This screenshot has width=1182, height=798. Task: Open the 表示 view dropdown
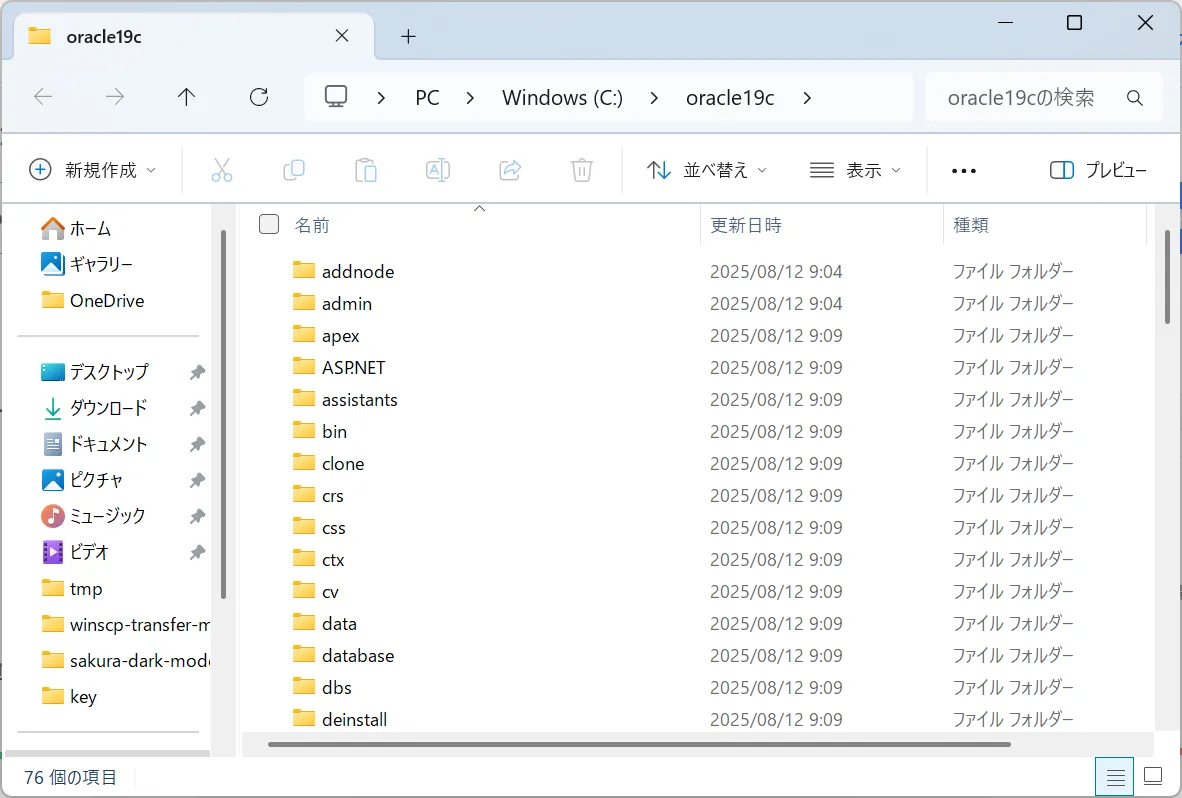[x=855, y=170]
